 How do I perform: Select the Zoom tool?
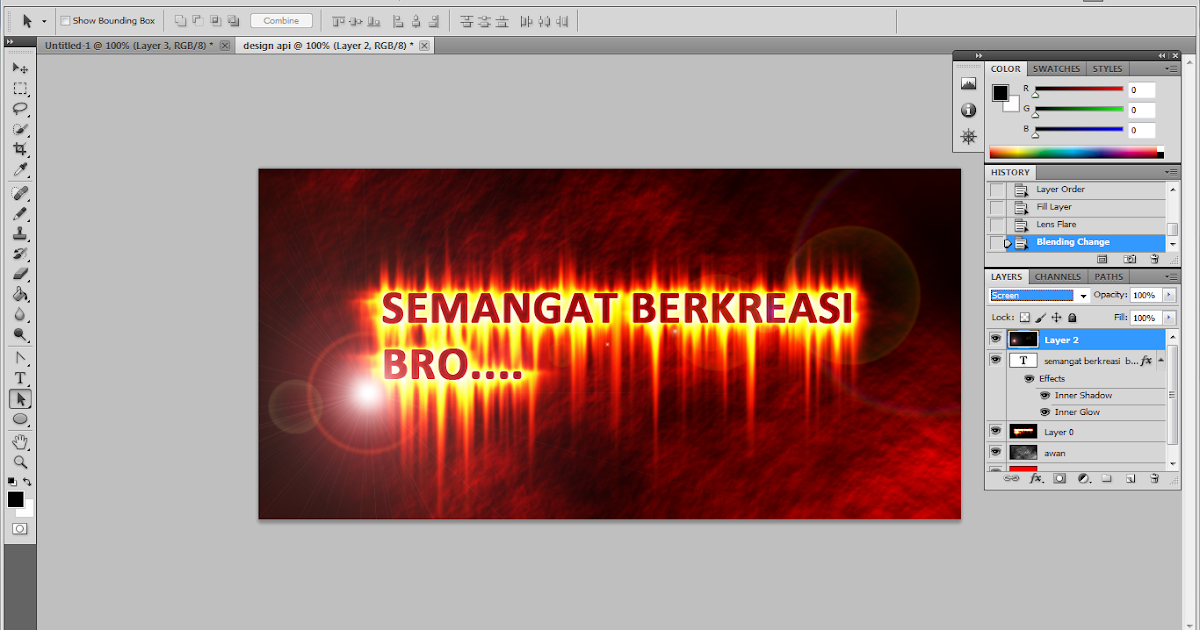click(x=21, y=461)
